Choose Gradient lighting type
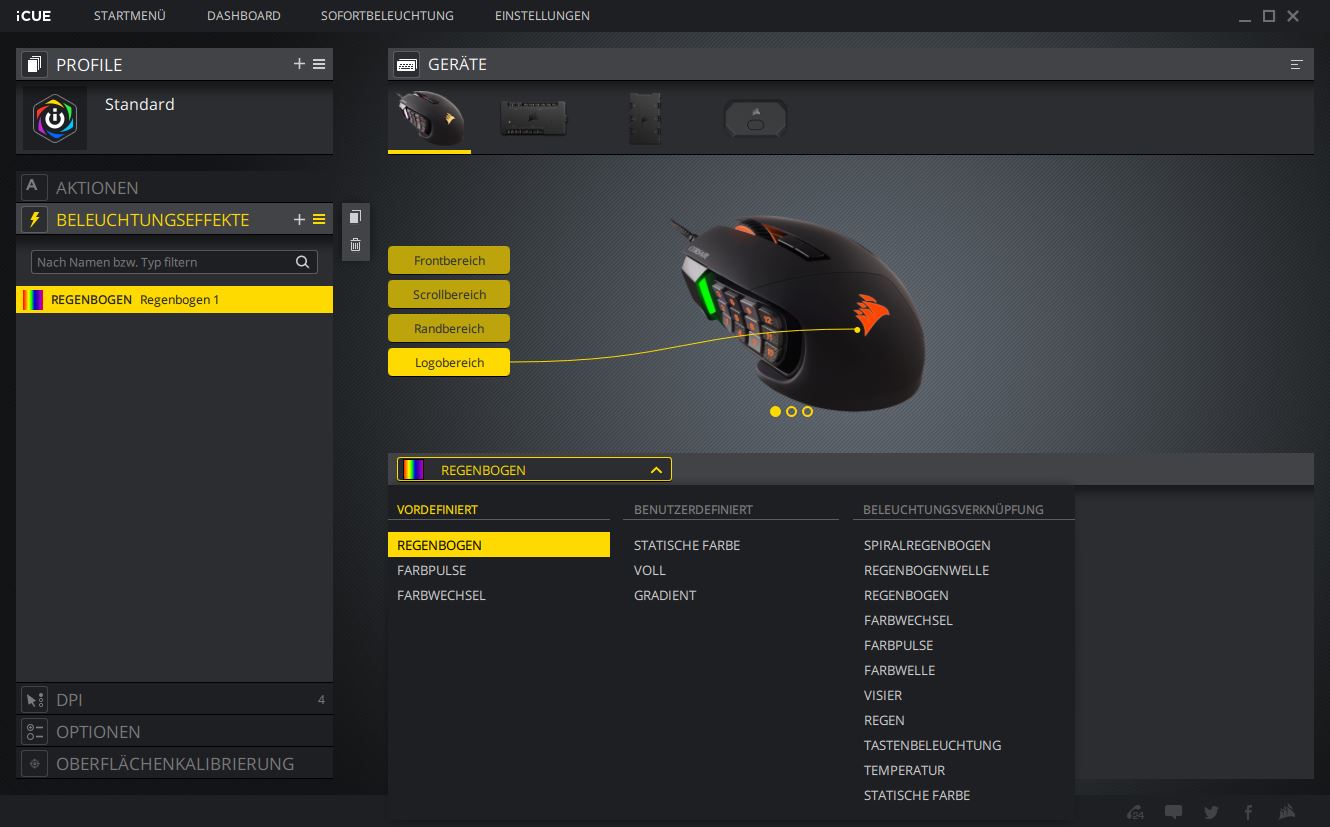The image size is (1330, 827). [665, 595]
